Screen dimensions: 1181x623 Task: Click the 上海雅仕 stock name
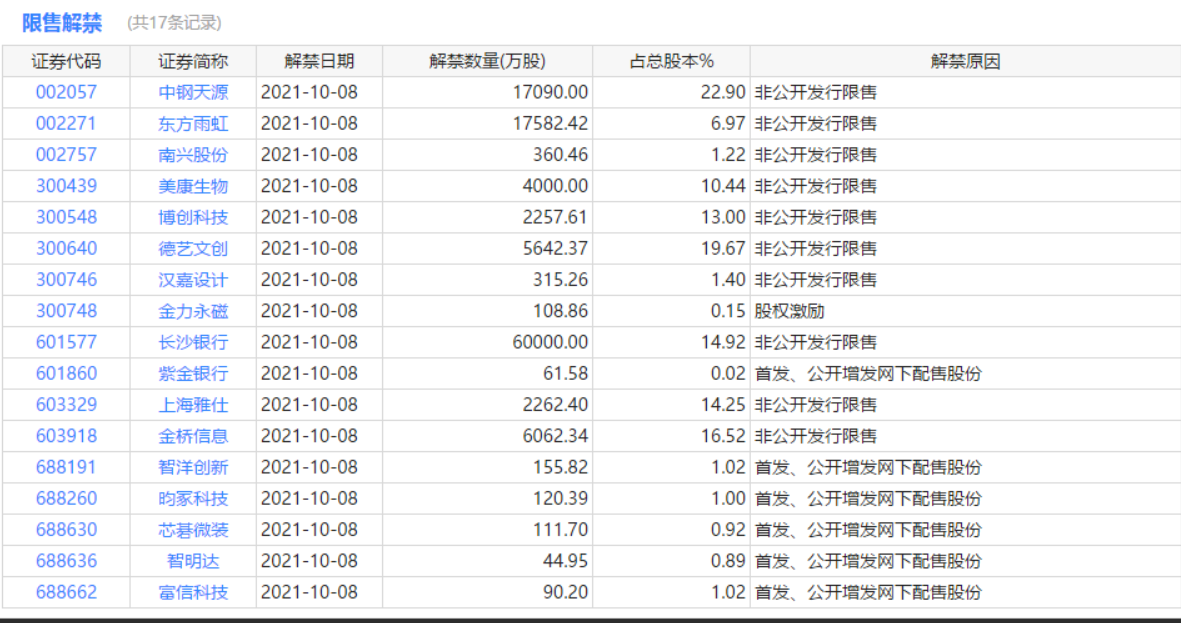(x=193, y=405)
